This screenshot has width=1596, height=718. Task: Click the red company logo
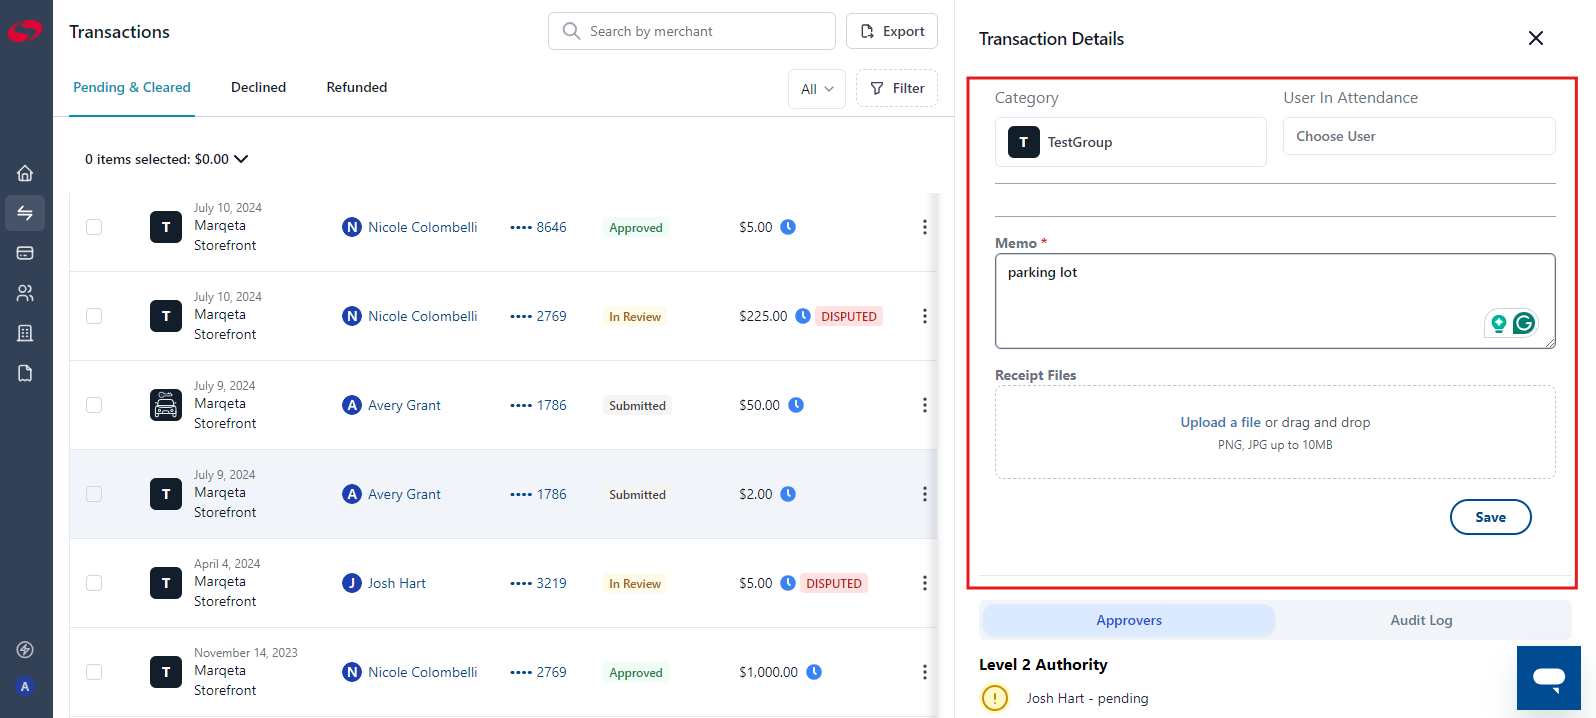click(x=25, y=31)
